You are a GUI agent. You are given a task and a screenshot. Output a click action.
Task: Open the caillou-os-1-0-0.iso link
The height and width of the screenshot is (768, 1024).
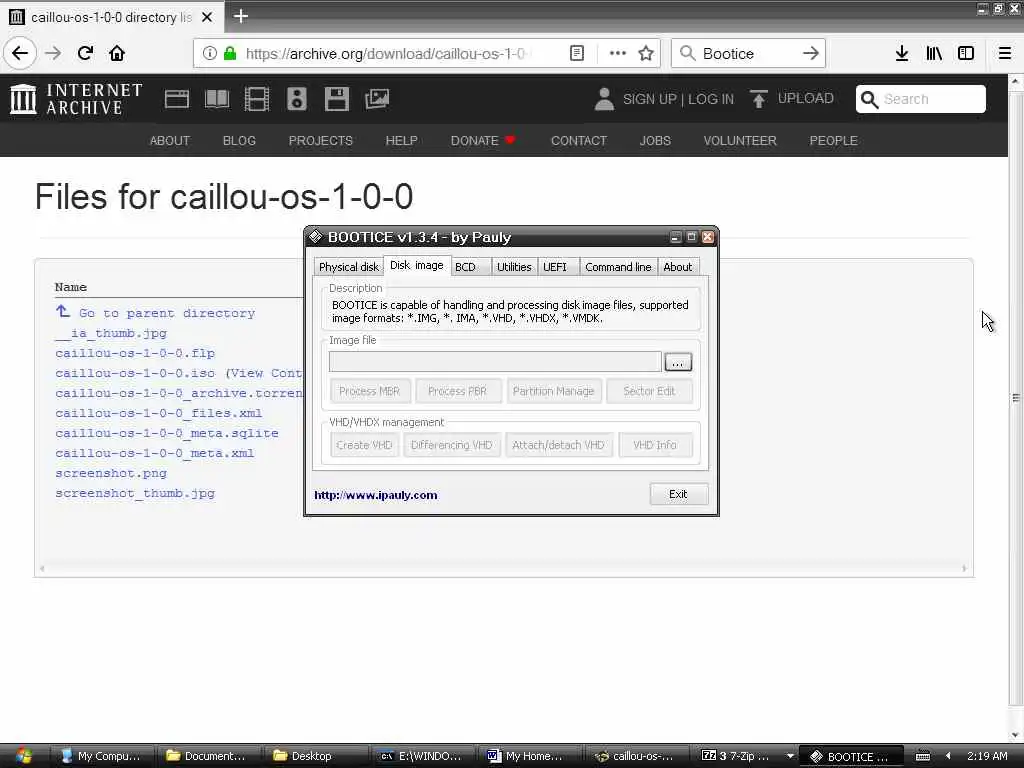coord(135,373)
